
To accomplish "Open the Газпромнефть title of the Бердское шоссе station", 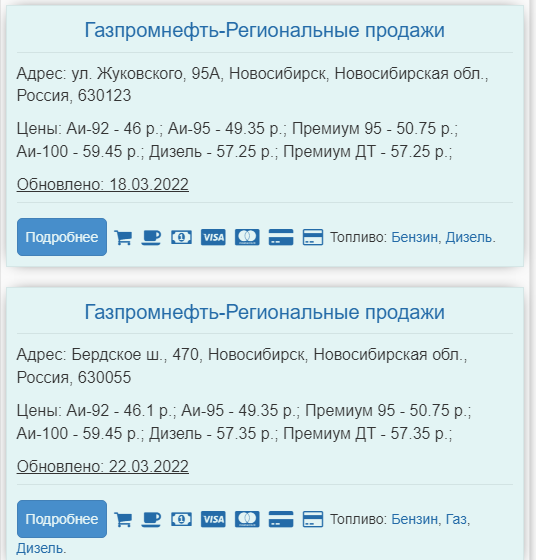I will (x=264, y=312).
